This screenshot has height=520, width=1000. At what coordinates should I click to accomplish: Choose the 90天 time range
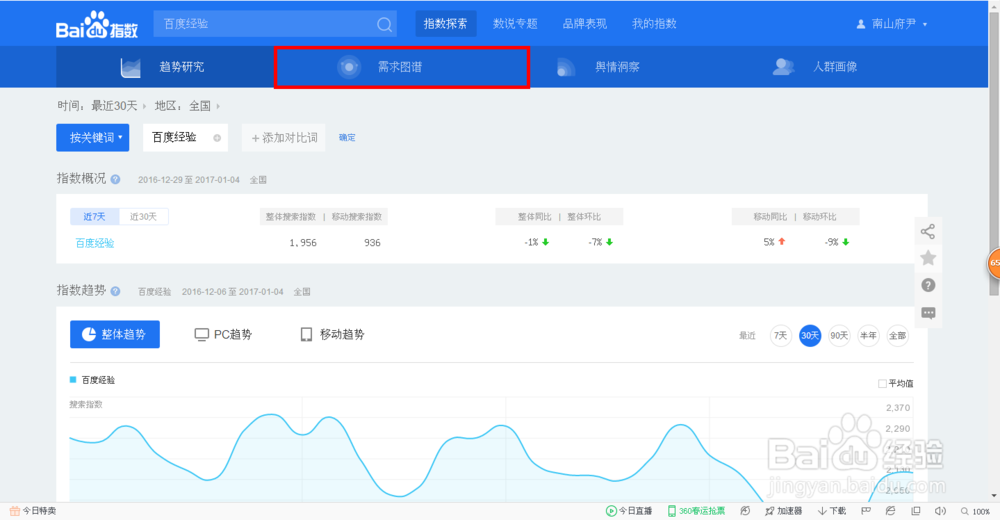coord(839,336)
